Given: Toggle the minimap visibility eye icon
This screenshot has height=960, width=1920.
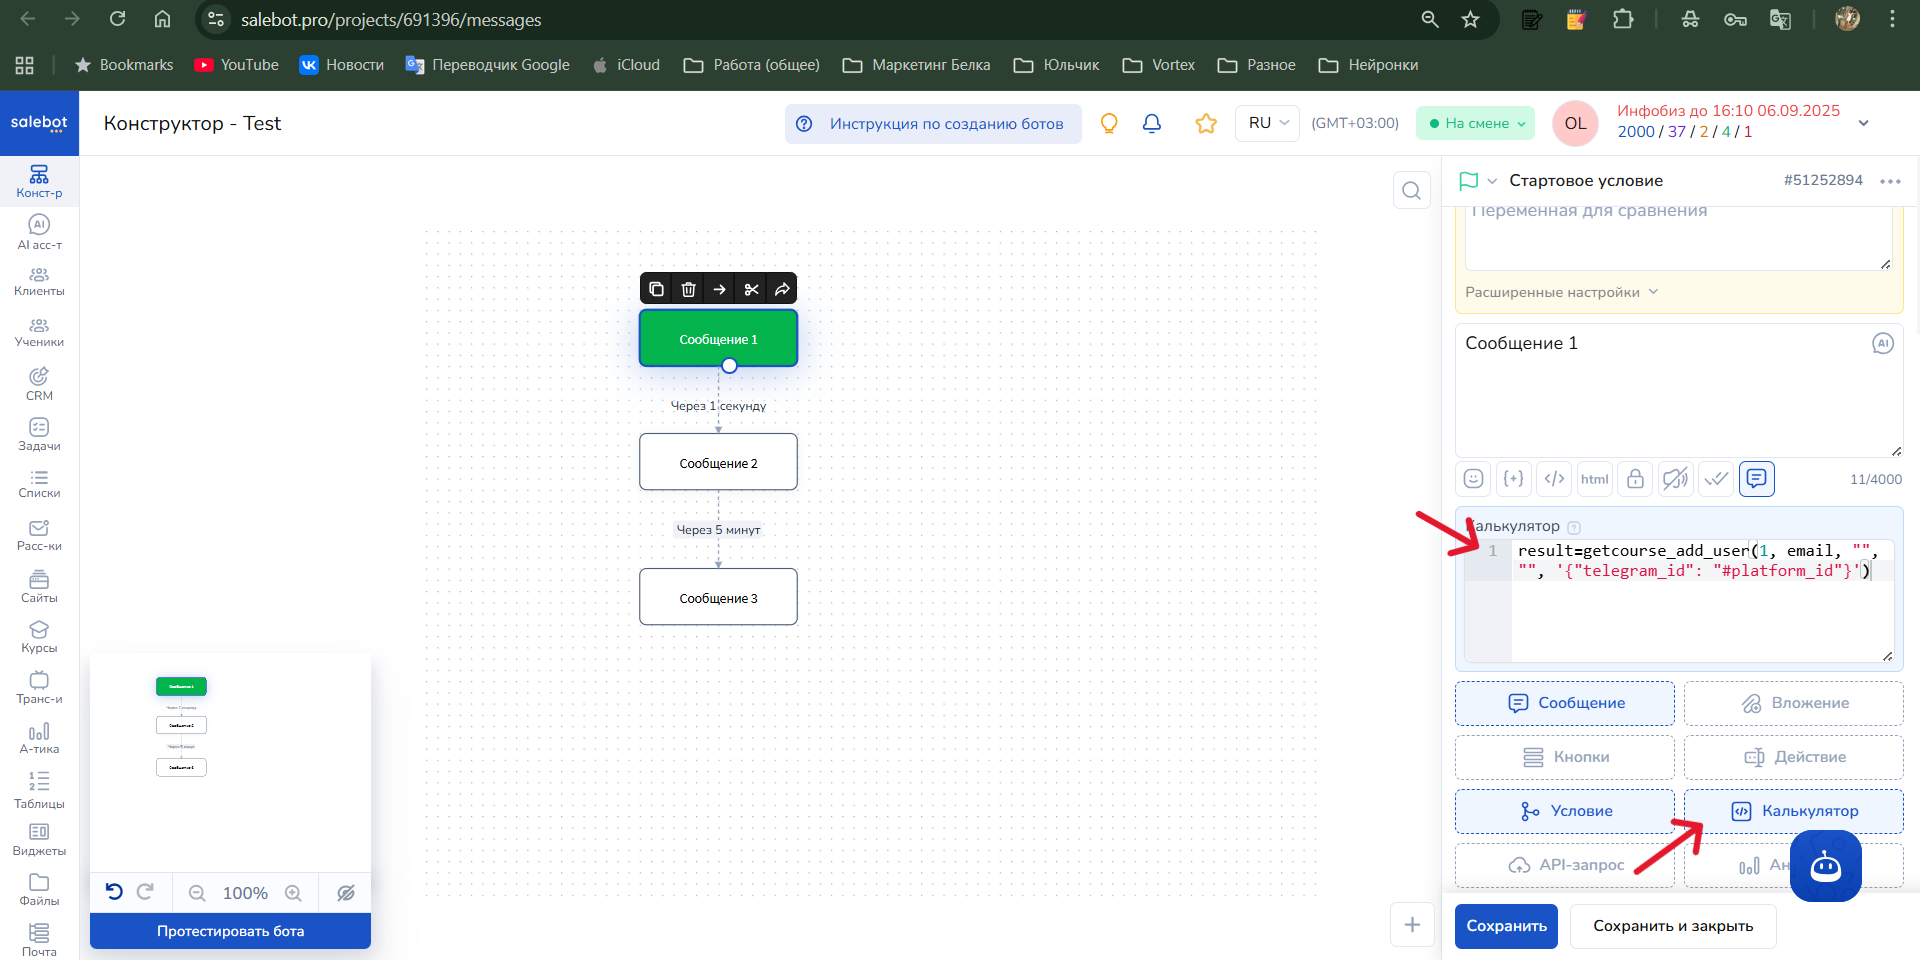Looking at the screenshot, I should coord(346,893).
